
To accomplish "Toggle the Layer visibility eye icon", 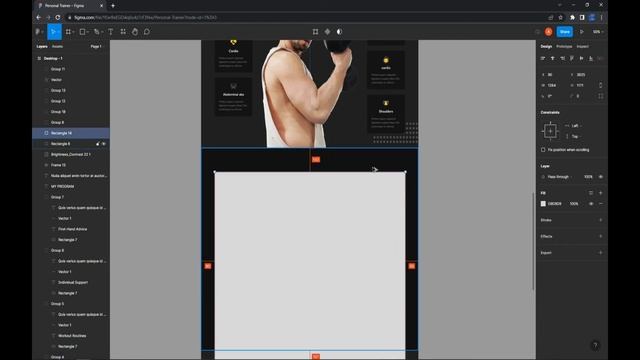I will 600,177.
